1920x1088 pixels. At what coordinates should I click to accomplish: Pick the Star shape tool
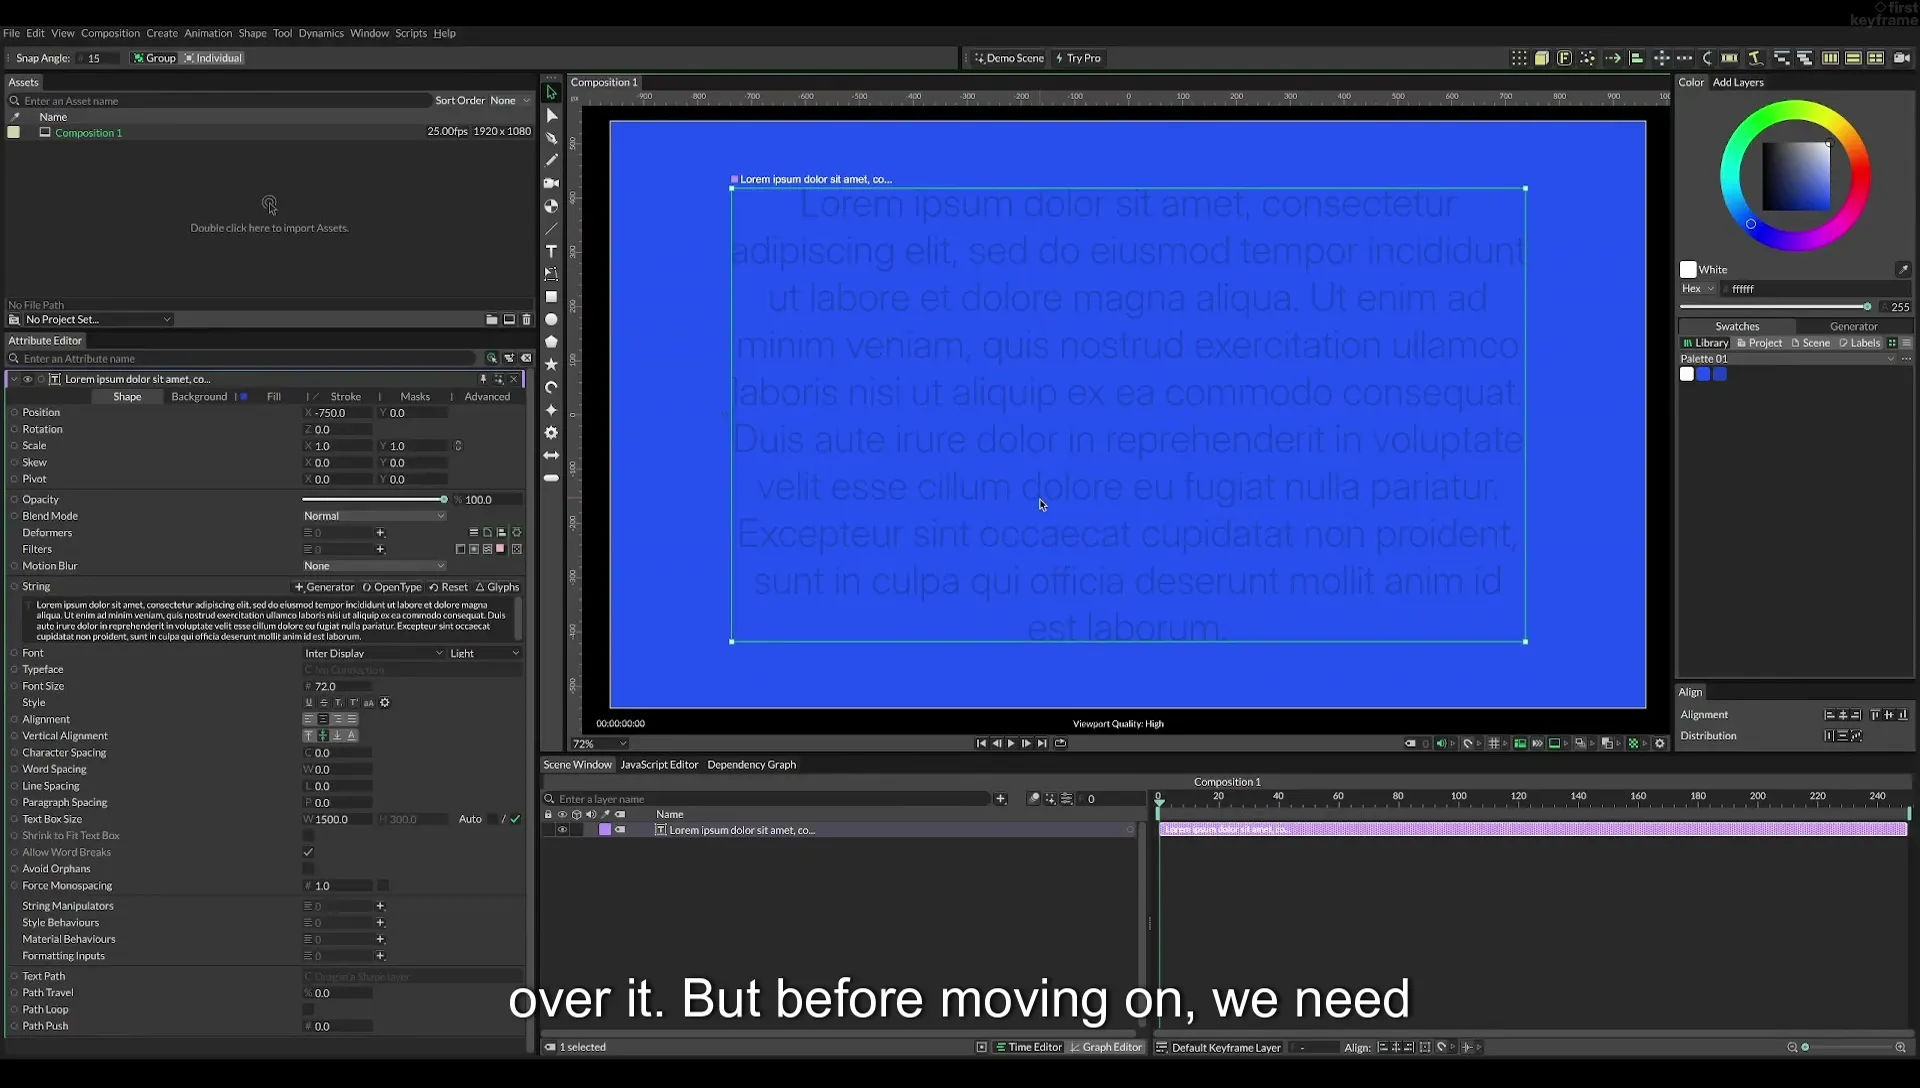coord(551,365)
